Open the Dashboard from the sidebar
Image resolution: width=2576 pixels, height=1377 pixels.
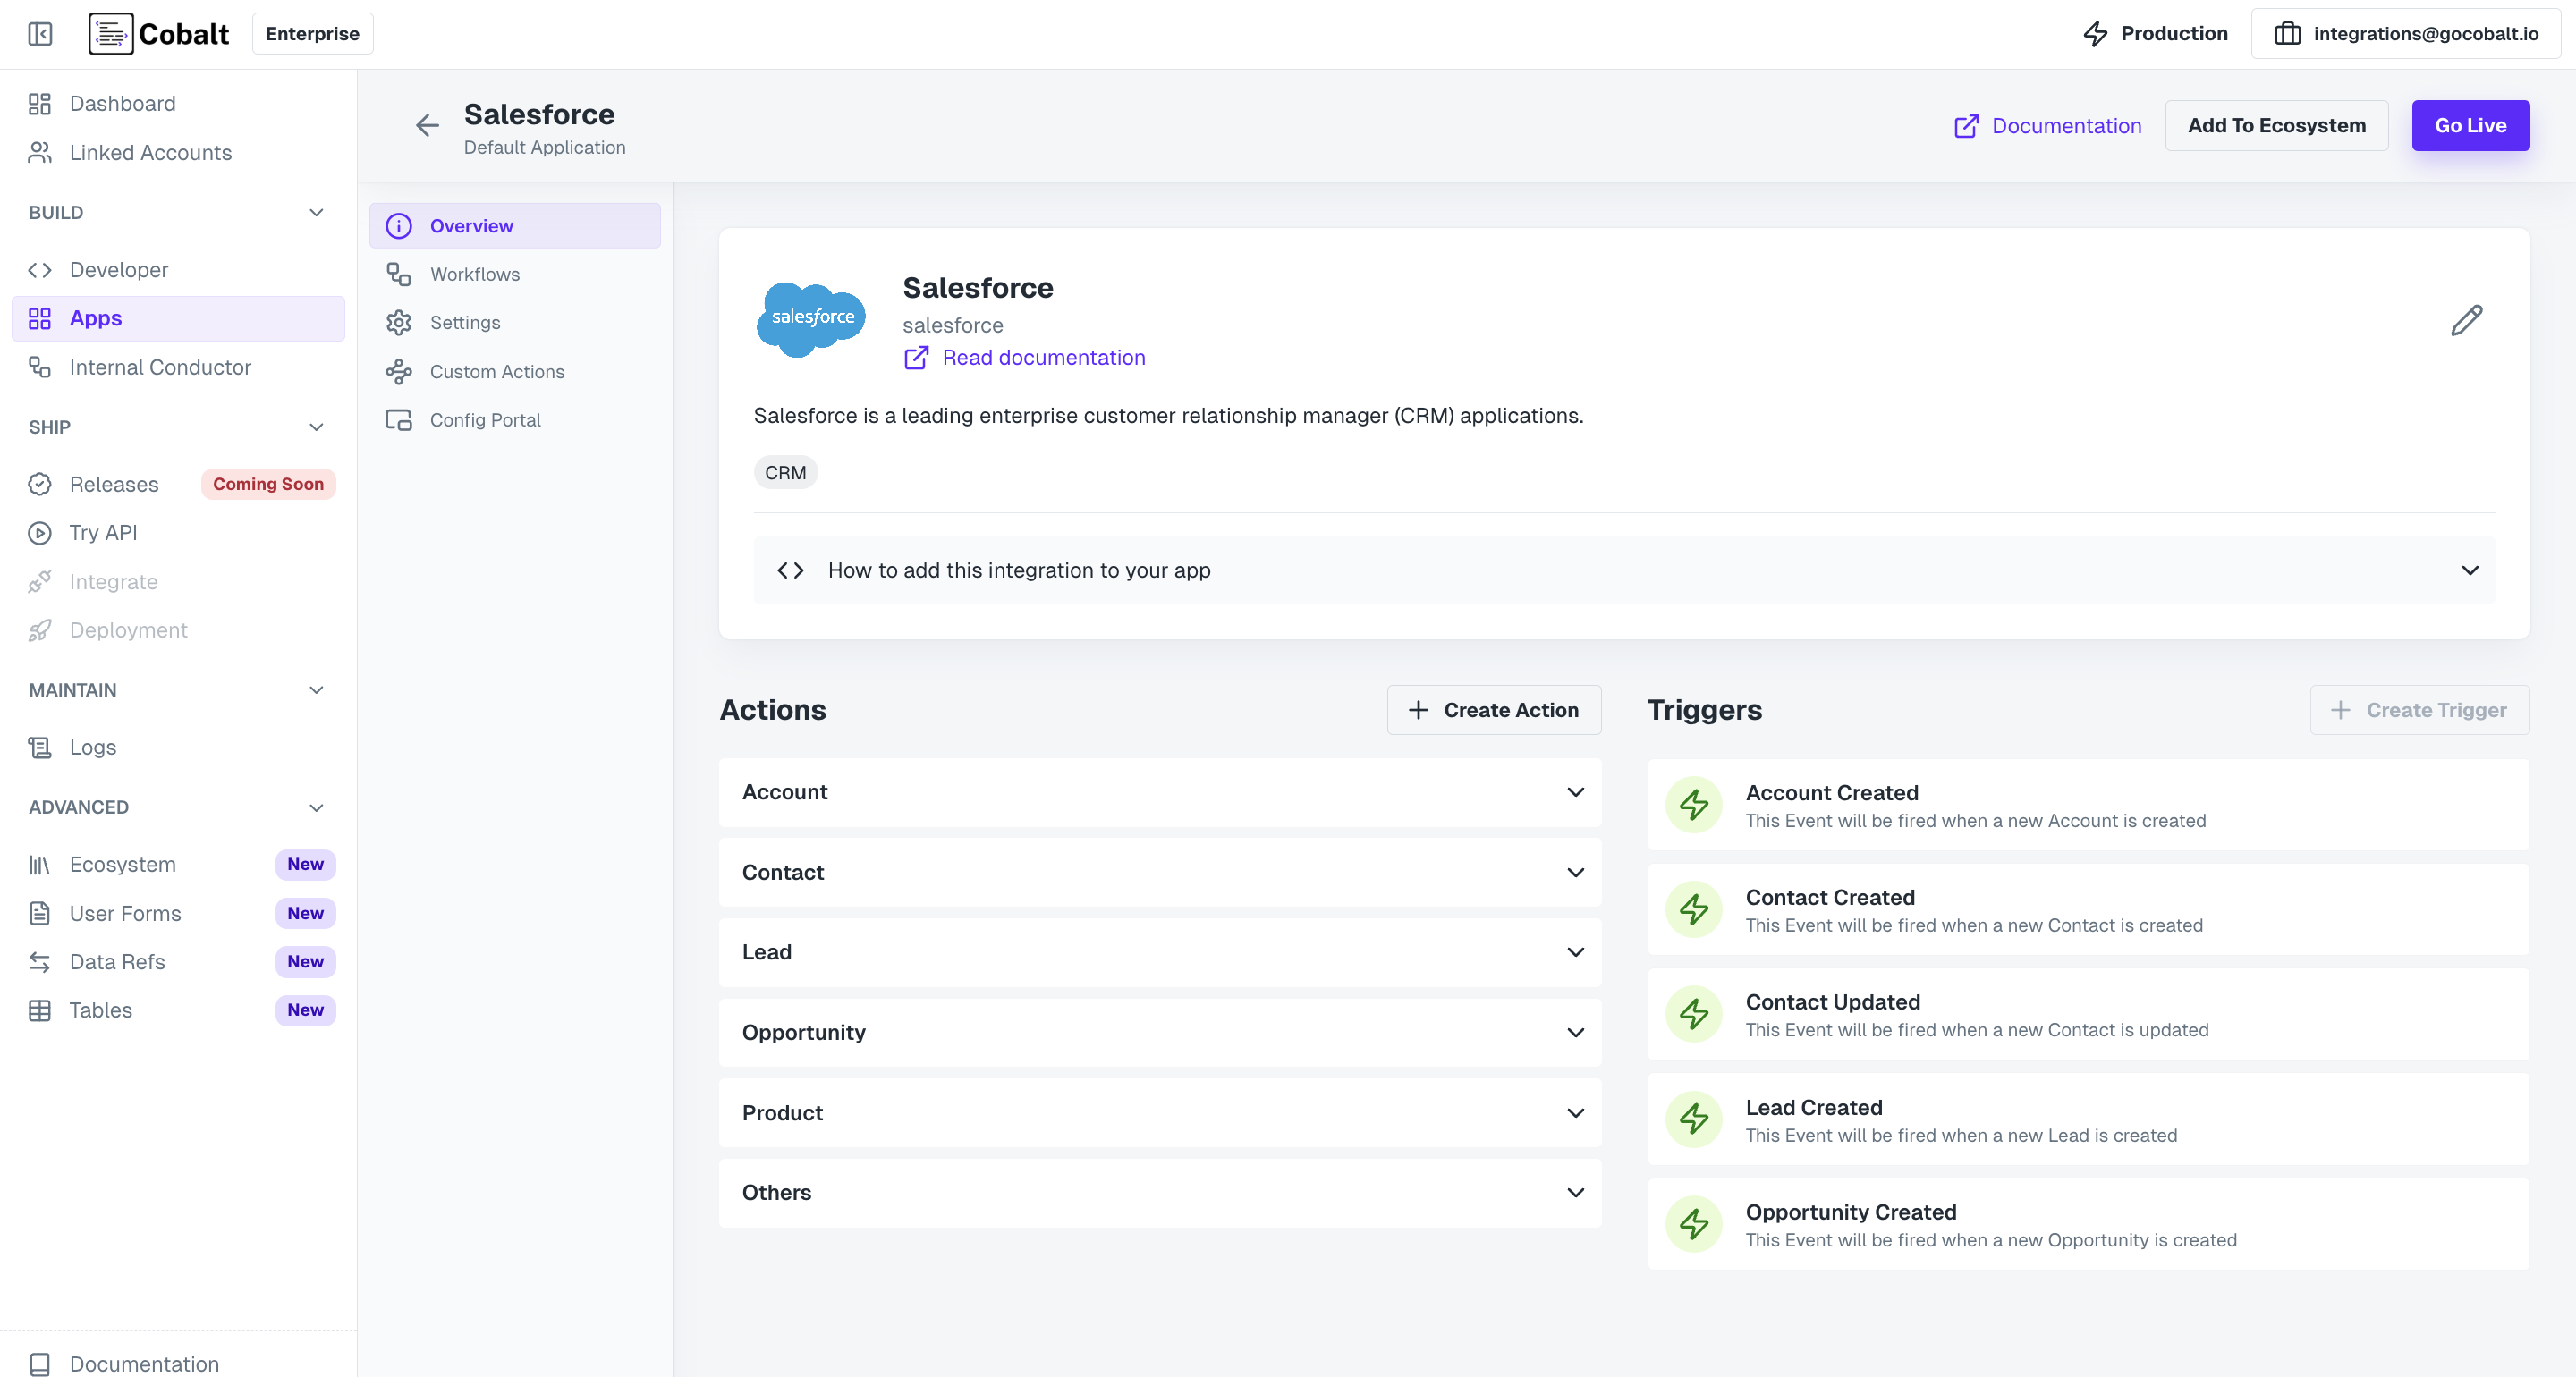pyautogui.click(x=122, y=103)
